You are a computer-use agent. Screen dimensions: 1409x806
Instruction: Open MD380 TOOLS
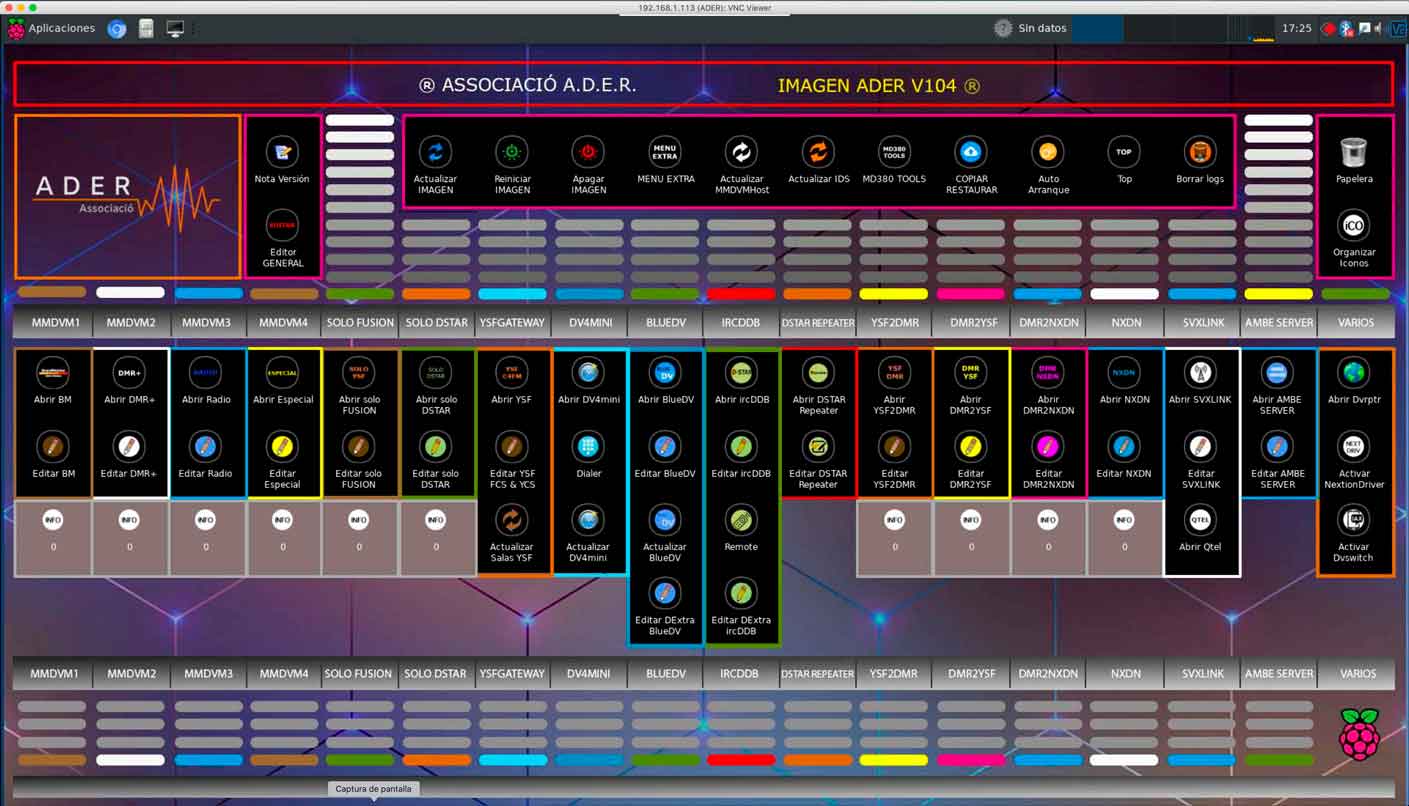894,153
